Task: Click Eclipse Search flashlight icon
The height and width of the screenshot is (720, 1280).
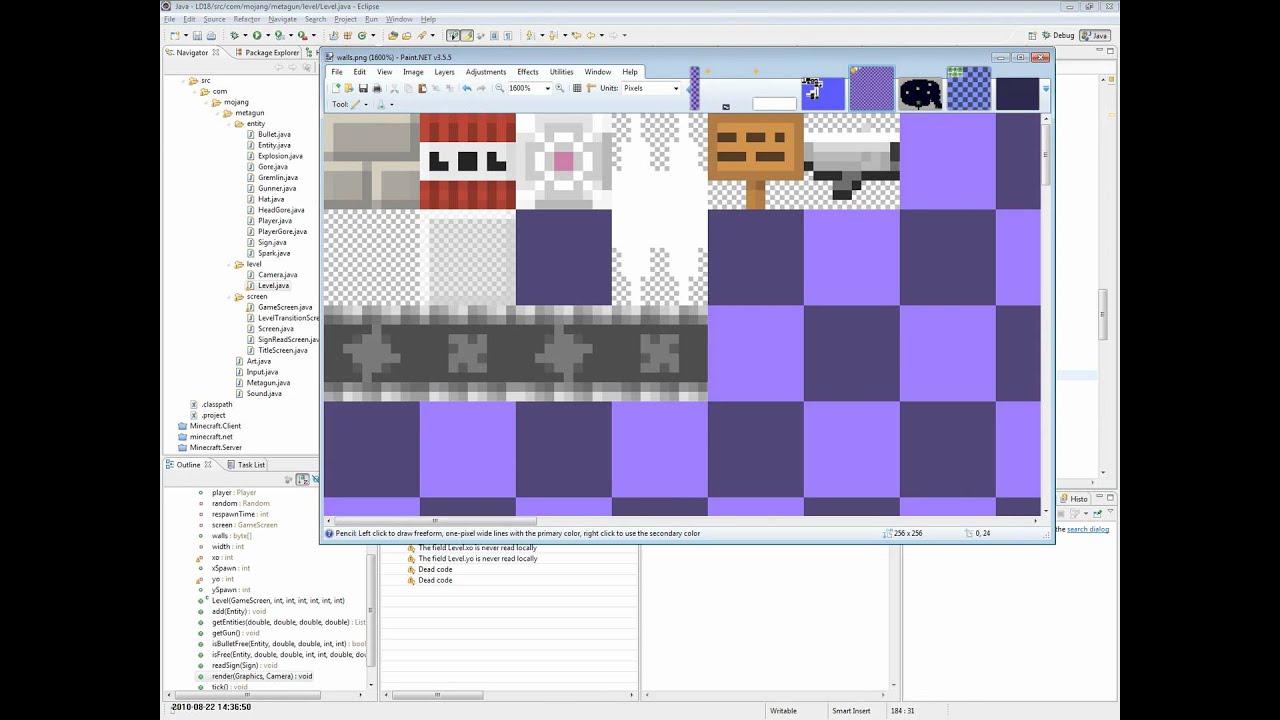Action: 421,35
